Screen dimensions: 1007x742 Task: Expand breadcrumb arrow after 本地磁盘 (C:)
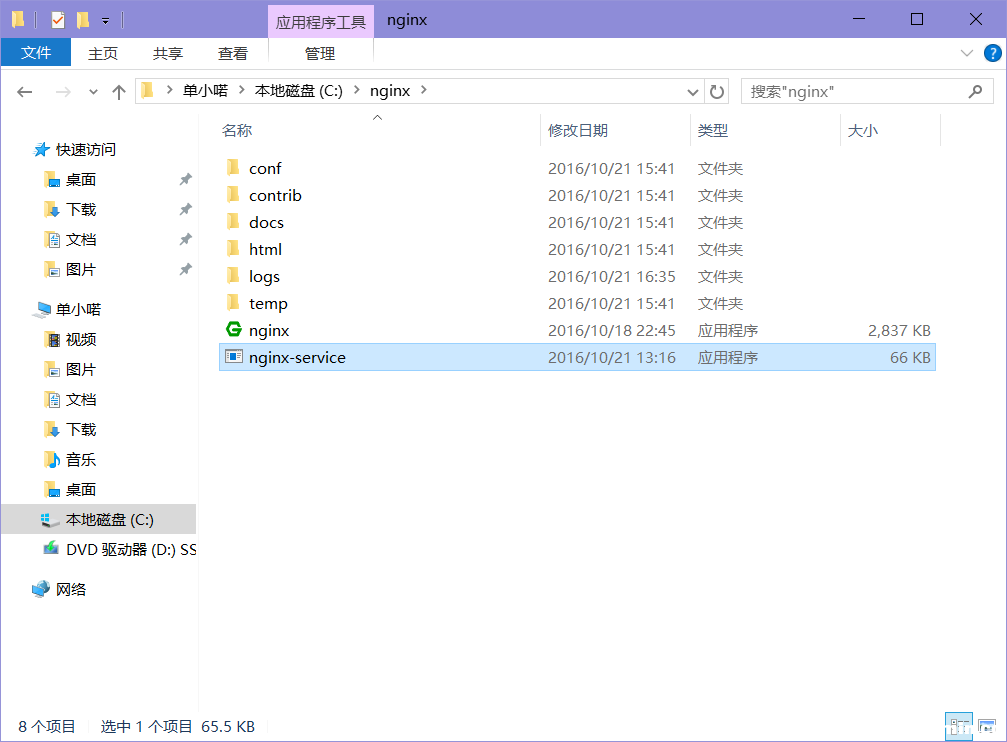[356, 90]
